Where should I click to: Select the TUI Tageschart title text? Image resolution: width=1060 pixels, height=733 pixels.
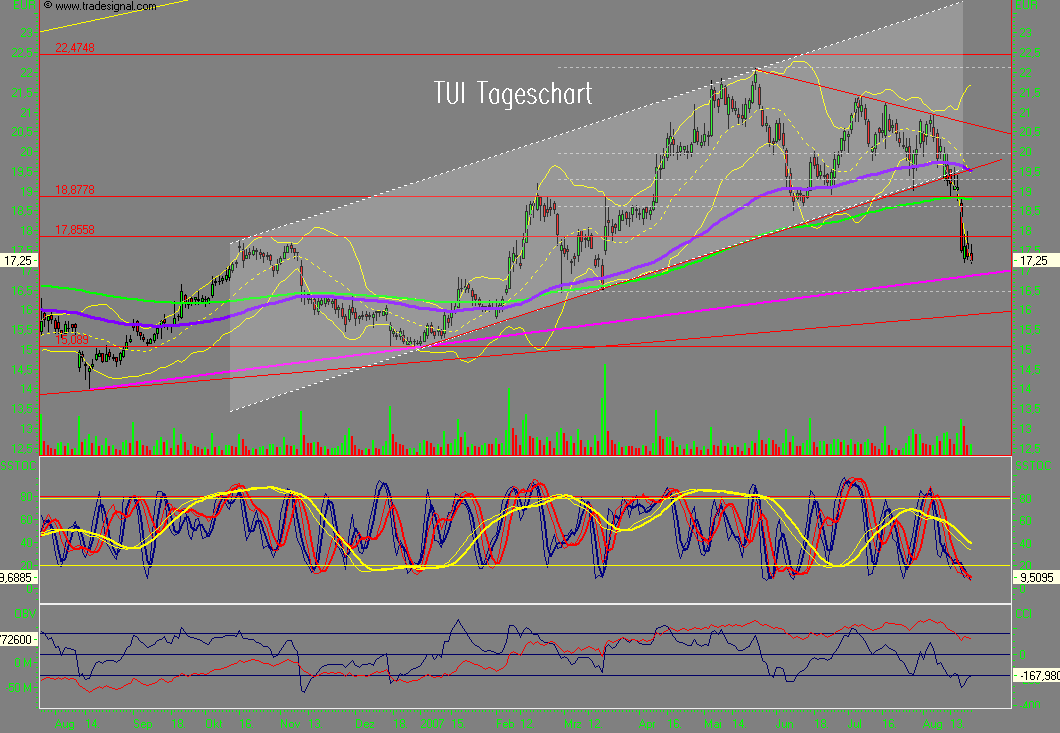(x=513, y=94)
